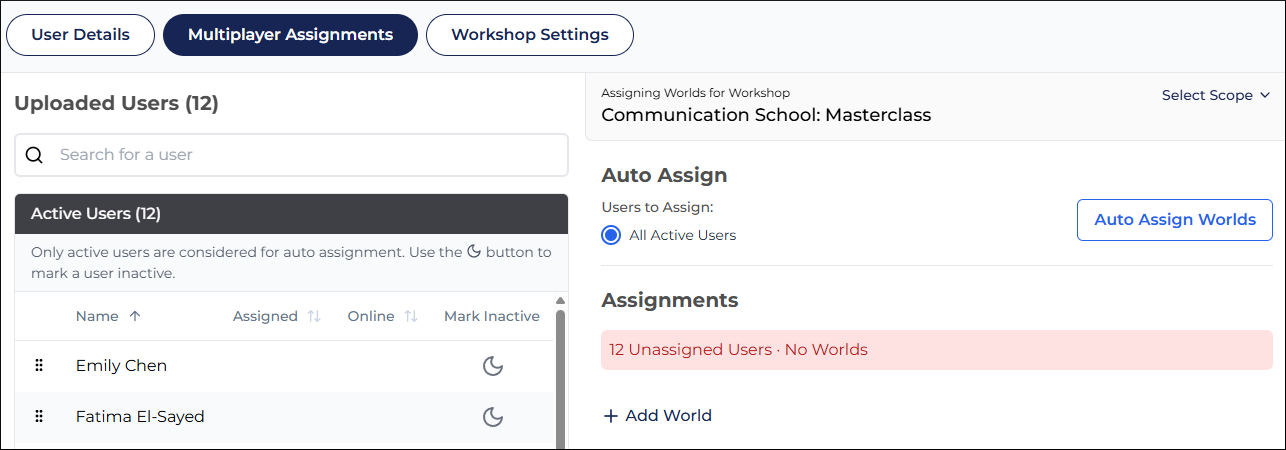Mark Fatima El-Sayed inactive with moon icon

click(x=492, y=417)
